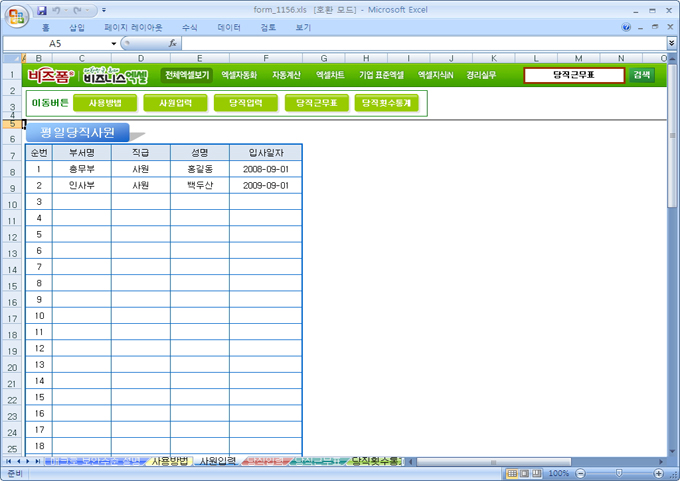Open the Customize Quick Access Toolbar dropdown
Screen dimensions: 680x481
105,9
